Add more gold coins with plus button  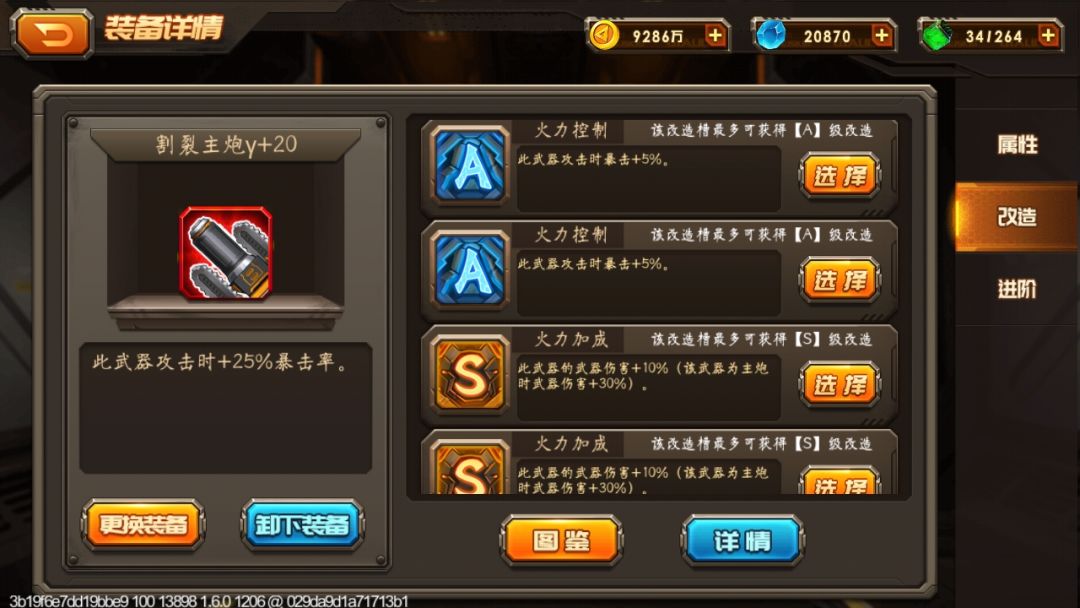click(x=716, y=35)
